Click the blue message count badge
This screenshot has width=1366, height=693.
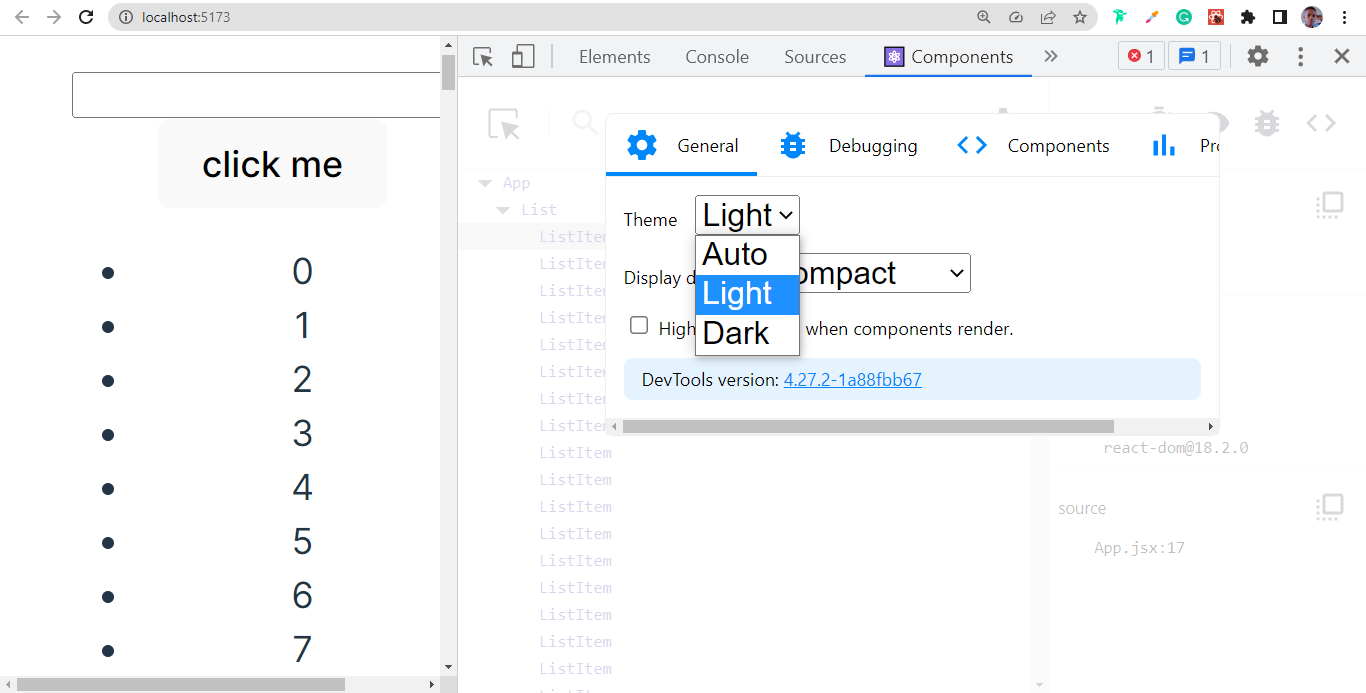(x=1195, y=57)
